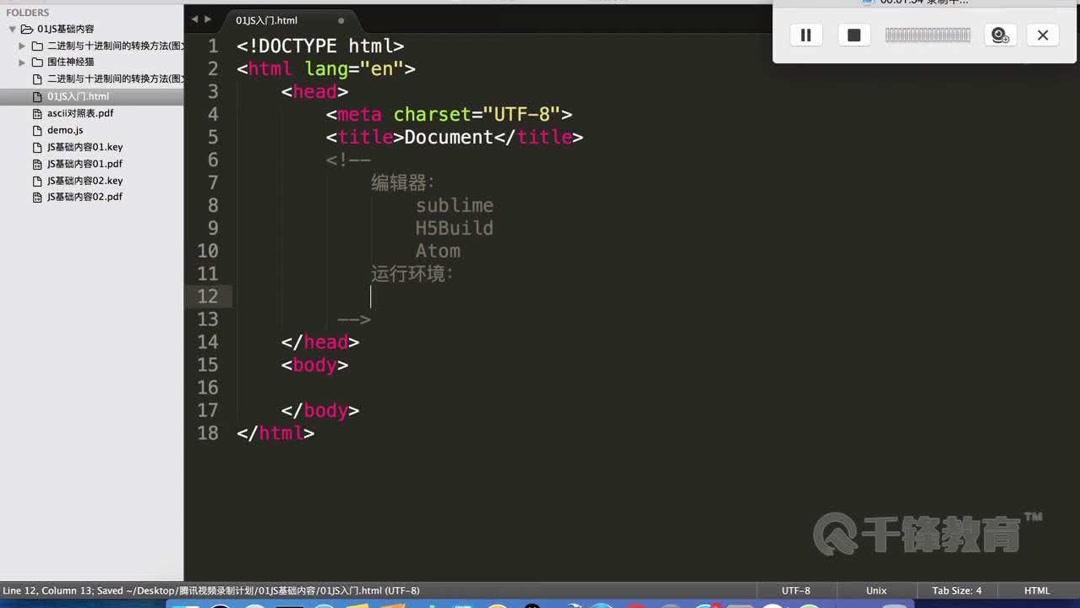Toggle selection of line number 12

[x=208, y=296]
